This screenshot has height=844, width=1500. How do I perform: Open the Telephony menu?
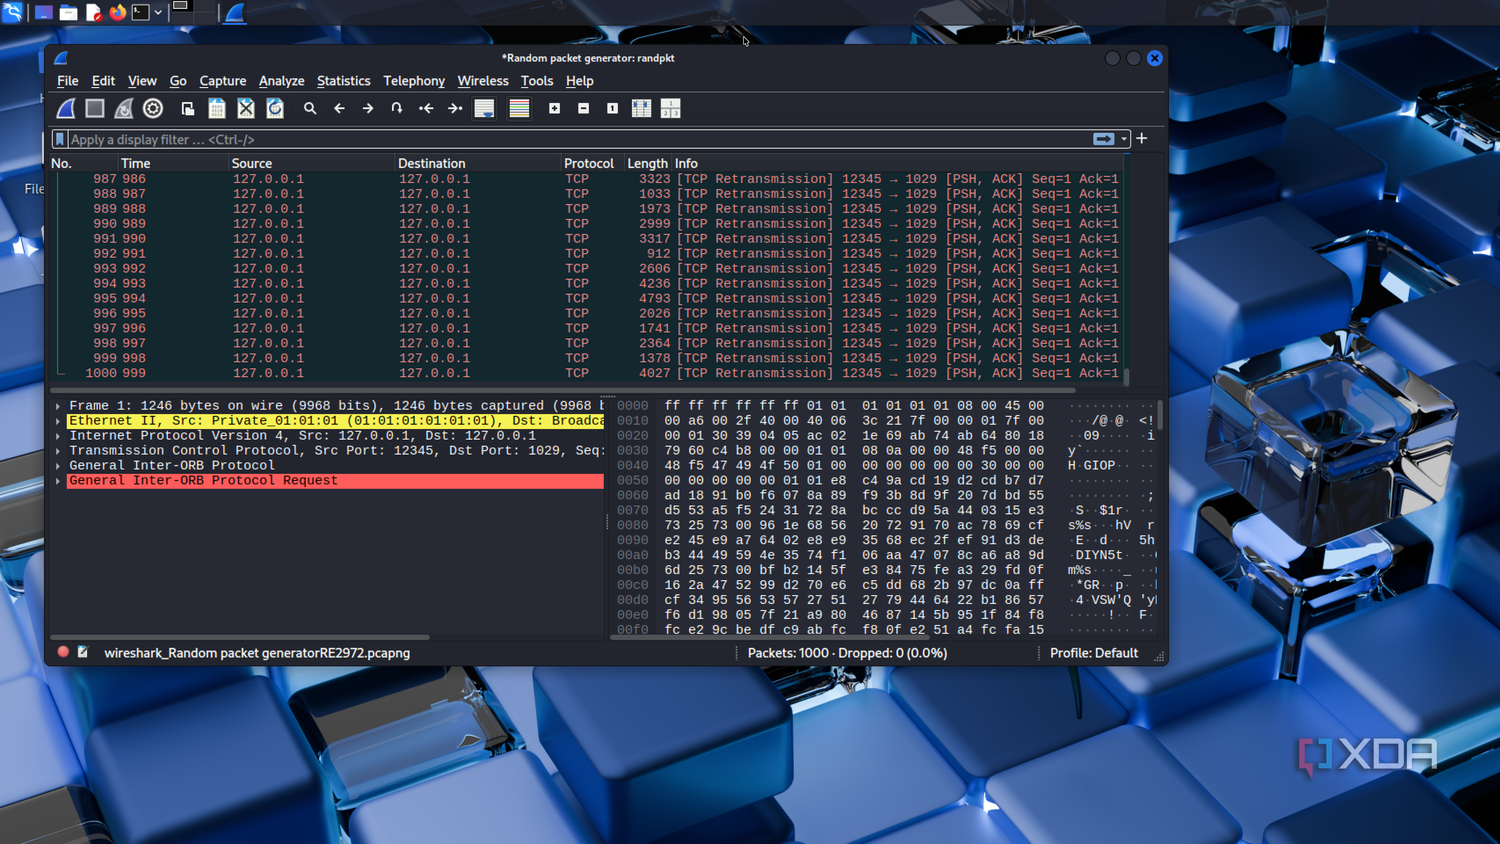414,81
